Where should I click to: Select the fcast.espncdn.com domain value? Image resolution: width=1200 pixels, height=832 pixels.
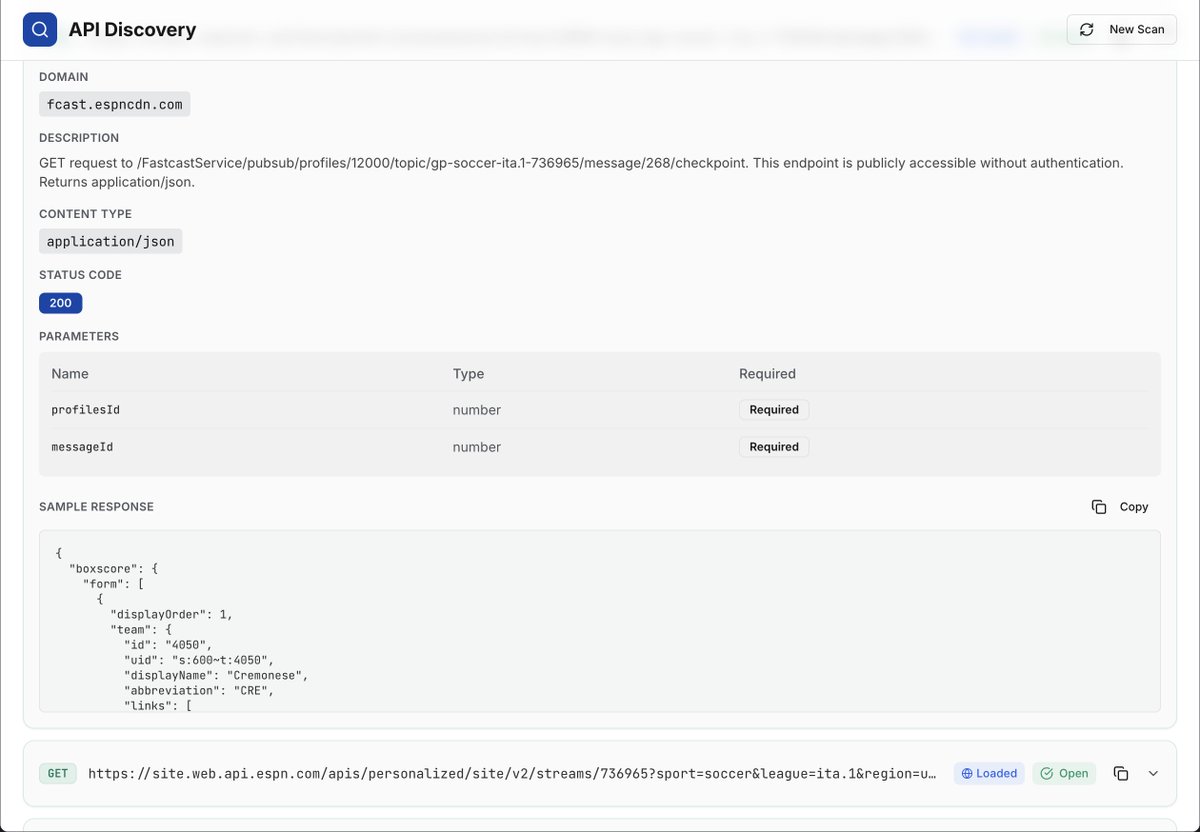[115, 104]
